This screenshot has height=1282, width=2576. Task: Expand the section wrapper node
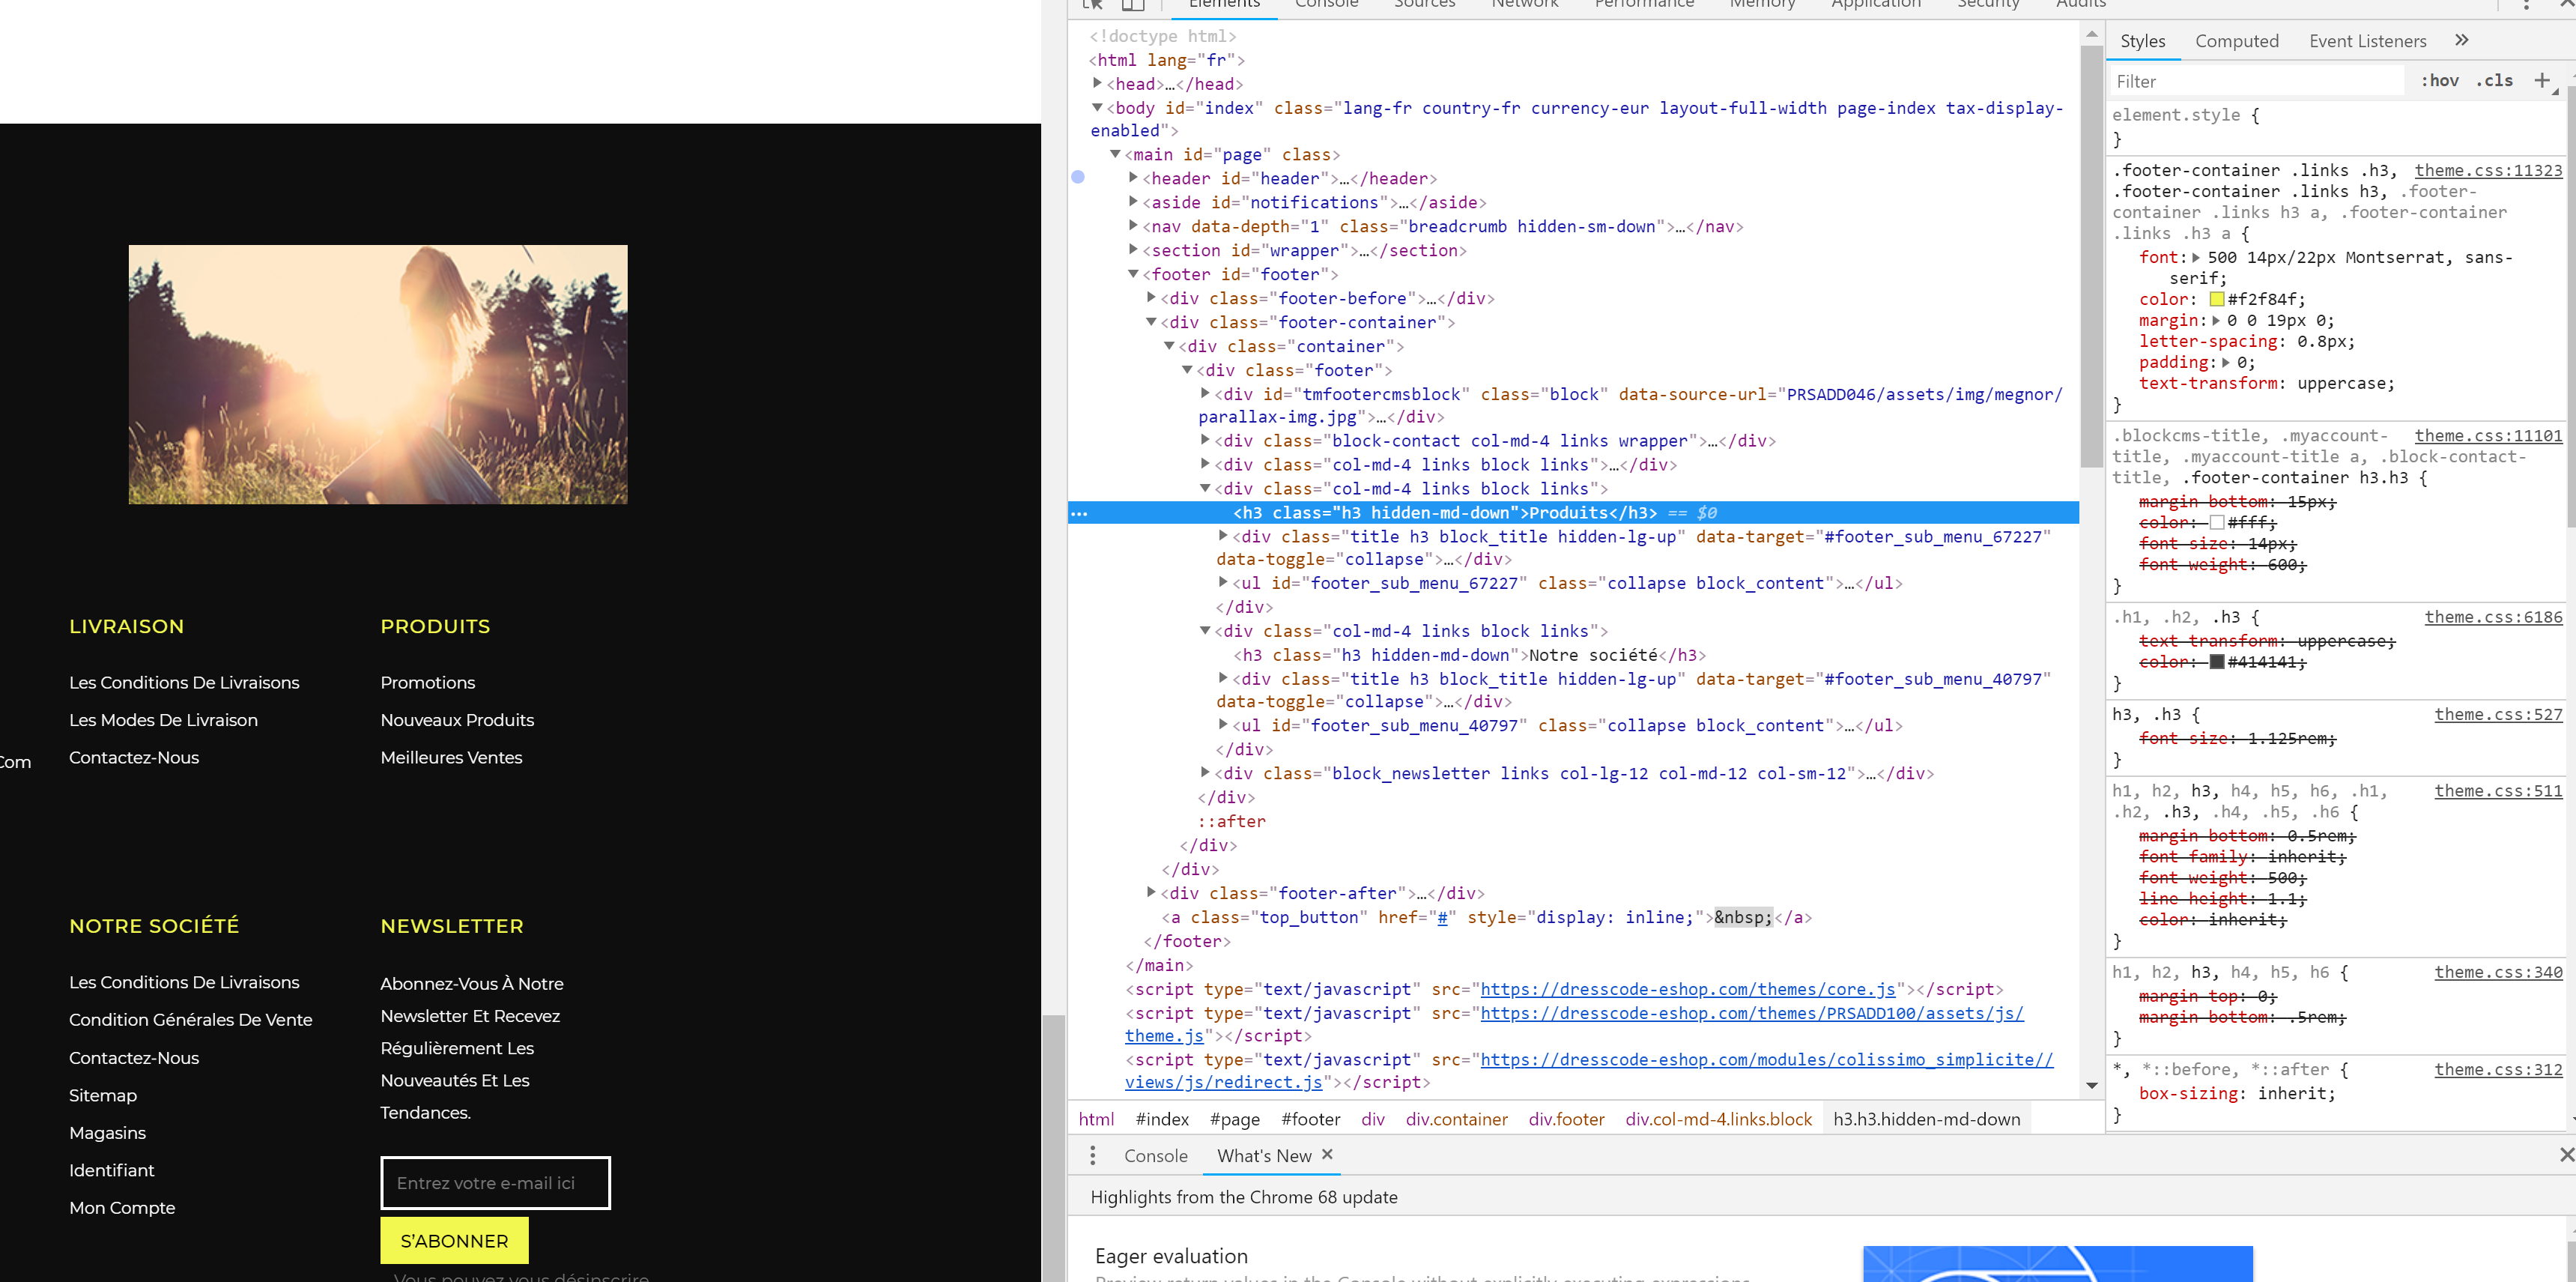coord(1134,250)
